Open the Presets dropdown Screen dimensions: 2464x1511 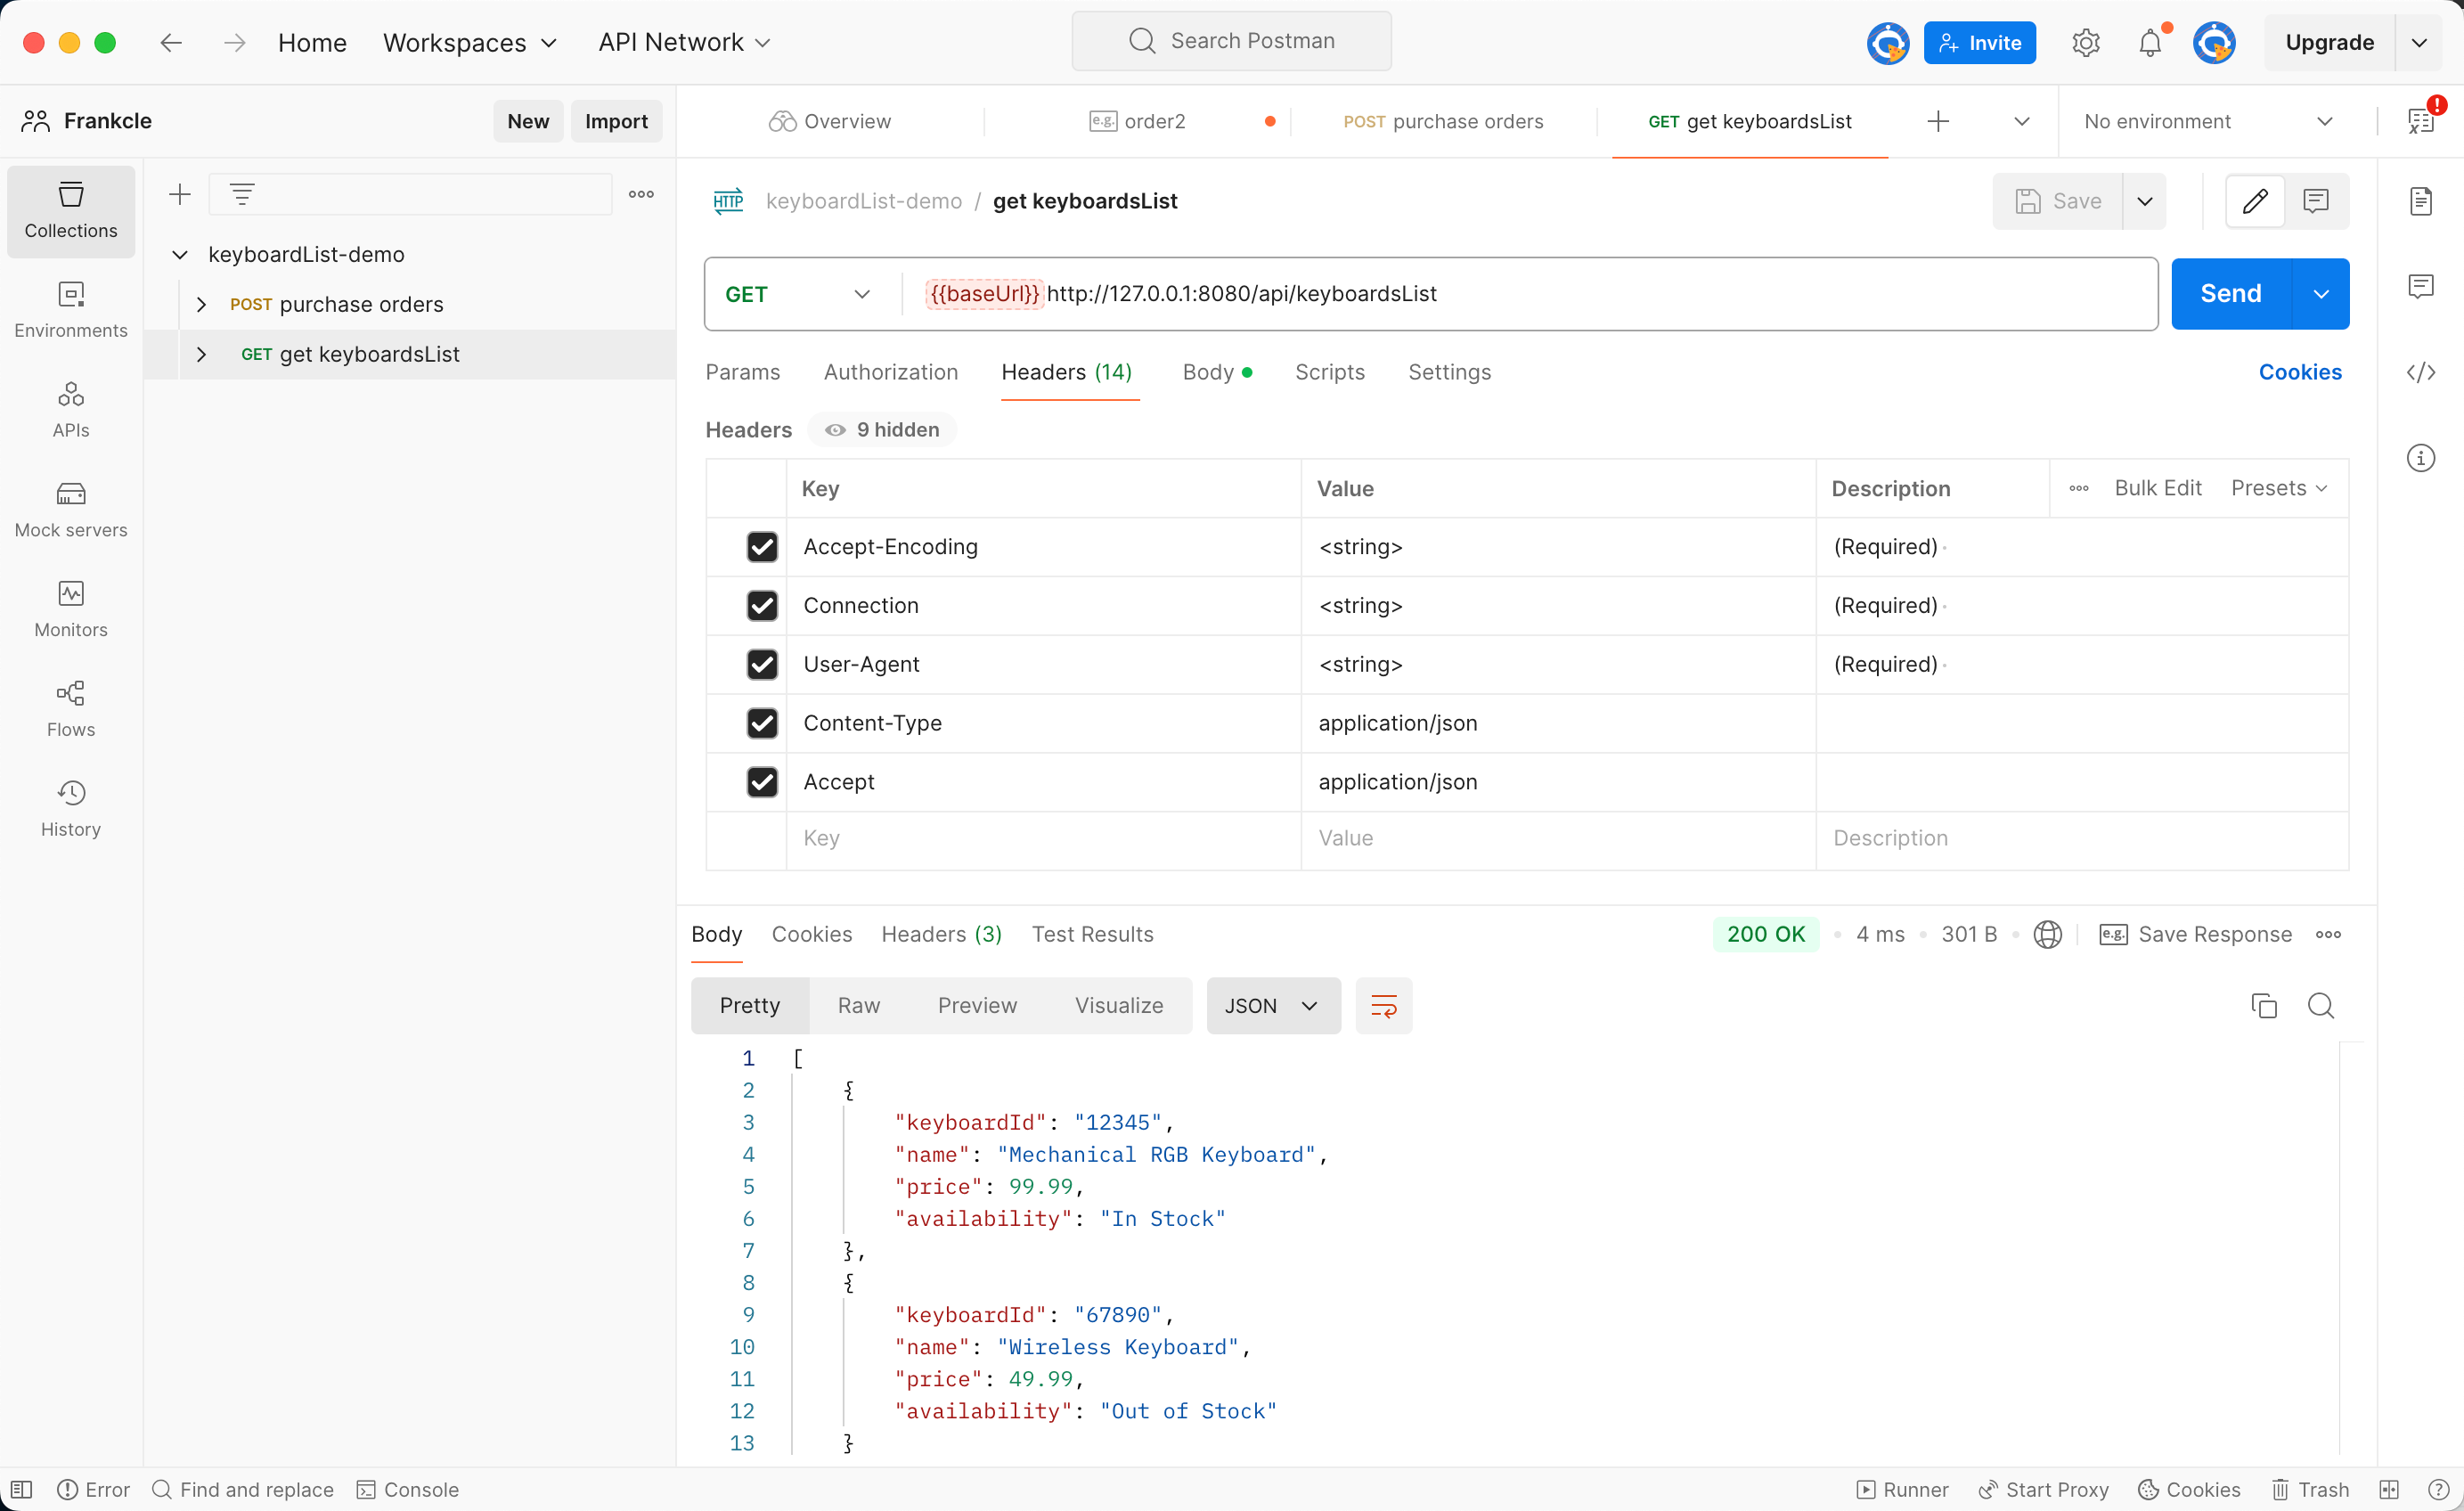(2279, 488)
